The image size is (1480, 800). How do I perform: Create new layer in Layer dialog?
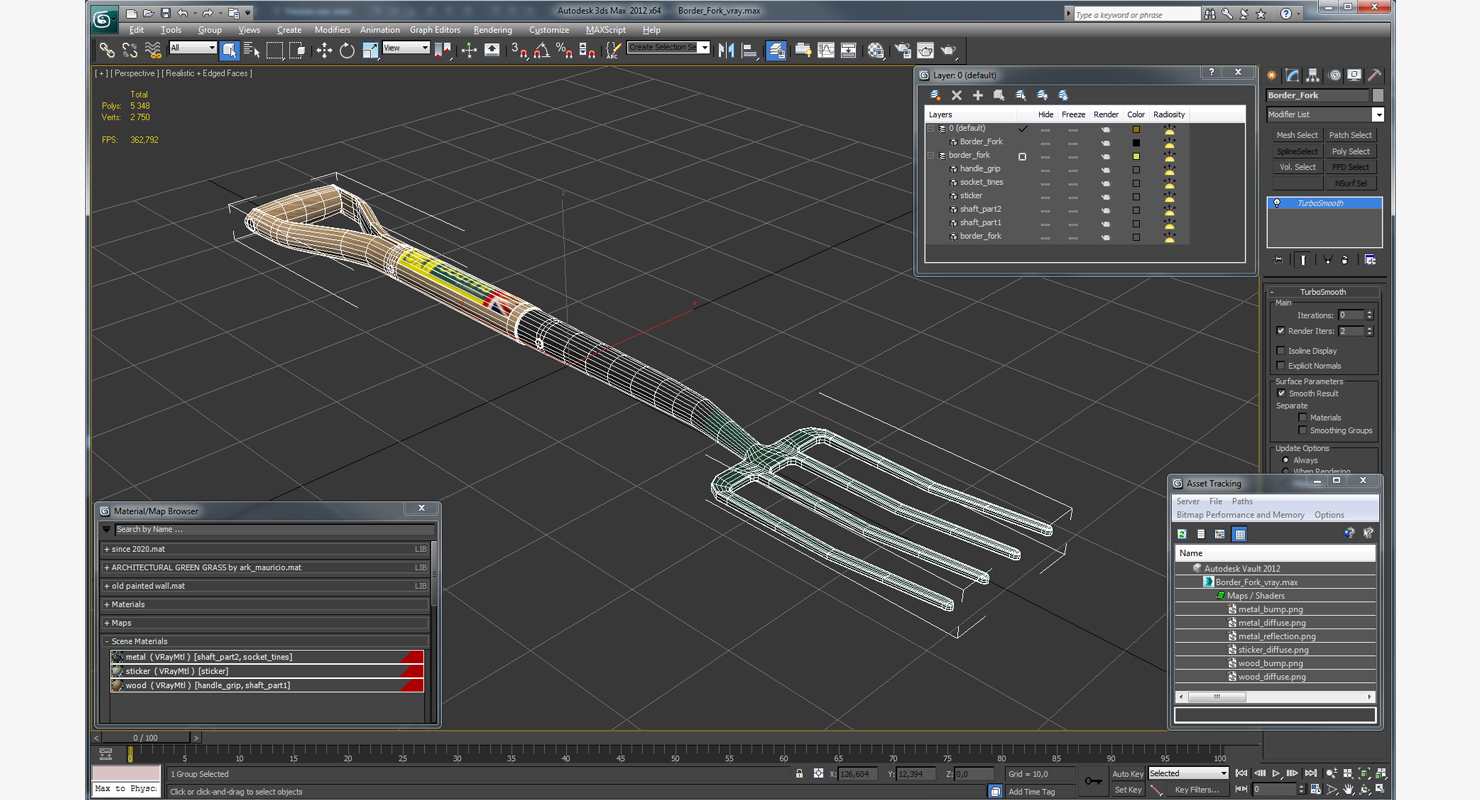[936, 95]
